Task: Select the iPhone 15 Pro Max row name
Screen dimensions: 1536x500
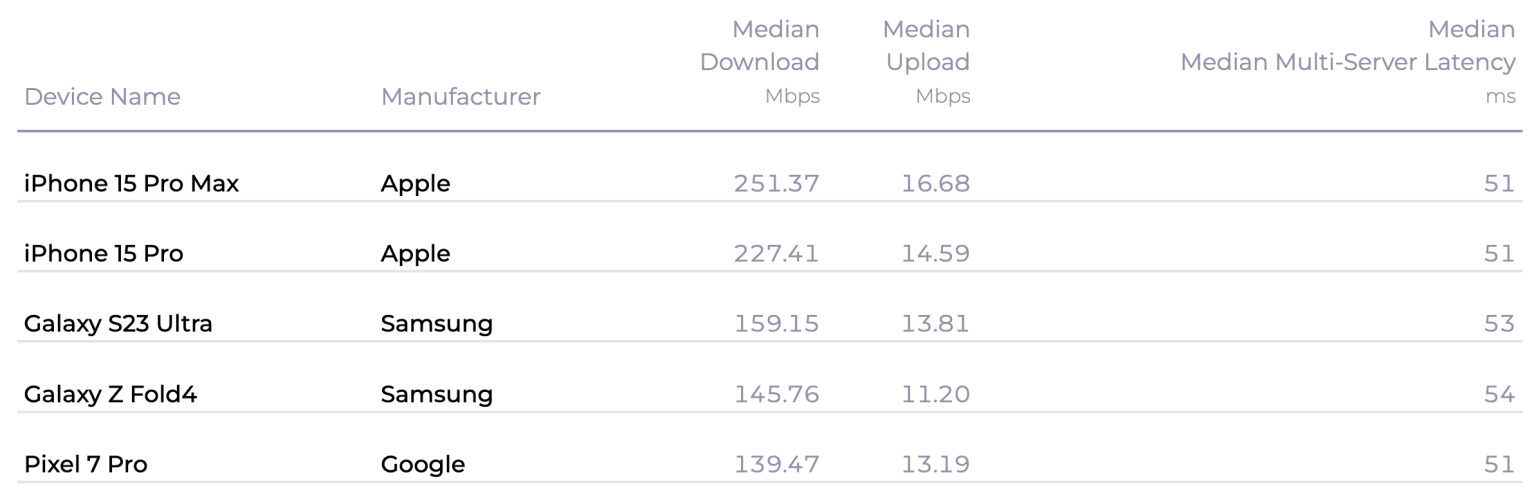Action: (x=131, y=184)
